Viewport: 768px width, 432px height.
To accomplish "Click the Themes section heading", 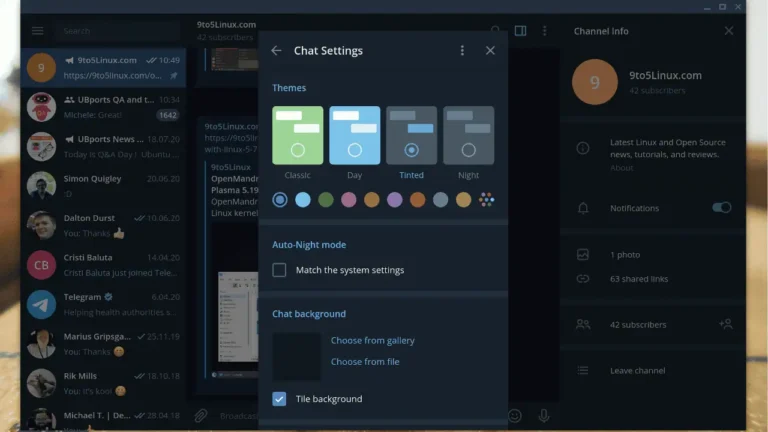I will point(289,88).
